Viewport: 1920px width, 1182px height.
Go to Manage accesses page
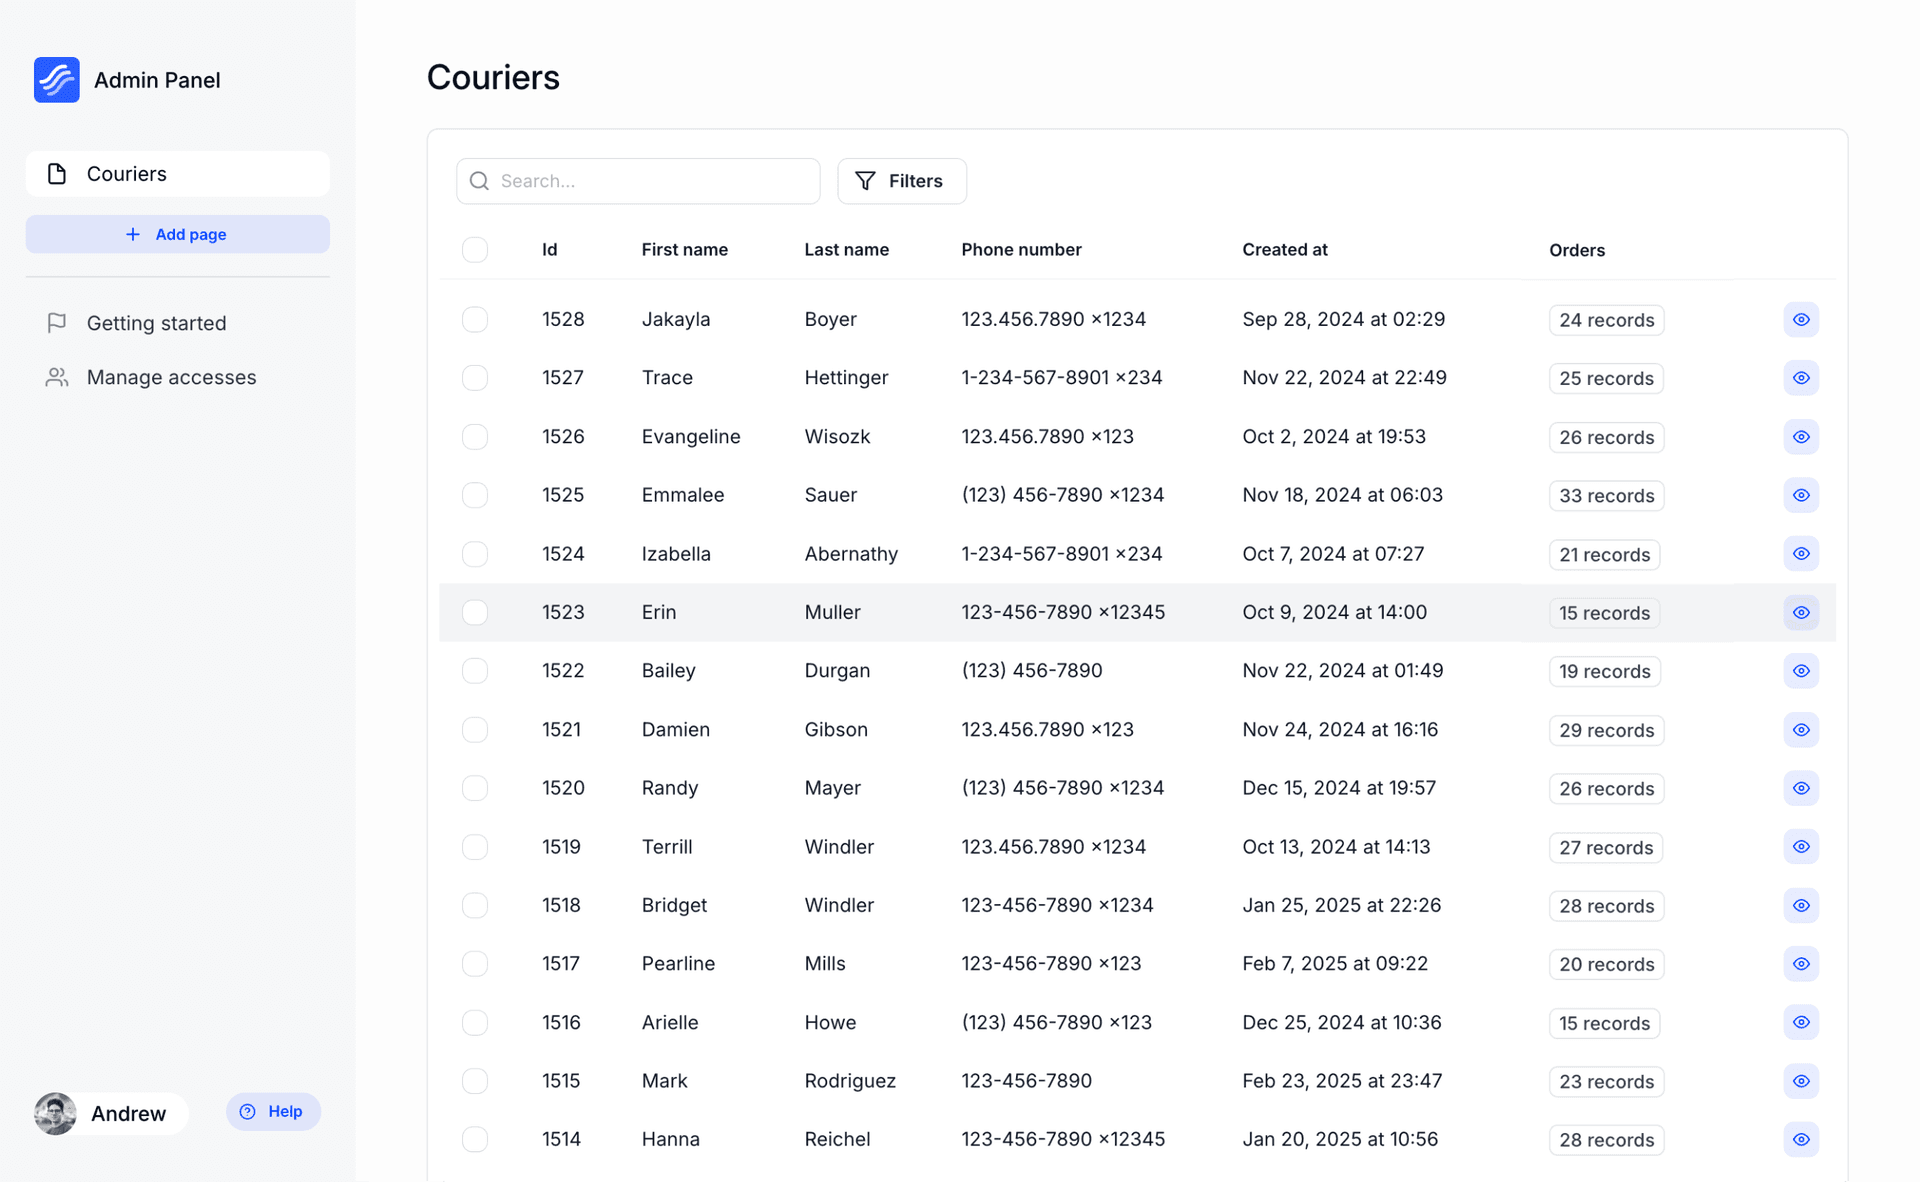pos(171,377)
